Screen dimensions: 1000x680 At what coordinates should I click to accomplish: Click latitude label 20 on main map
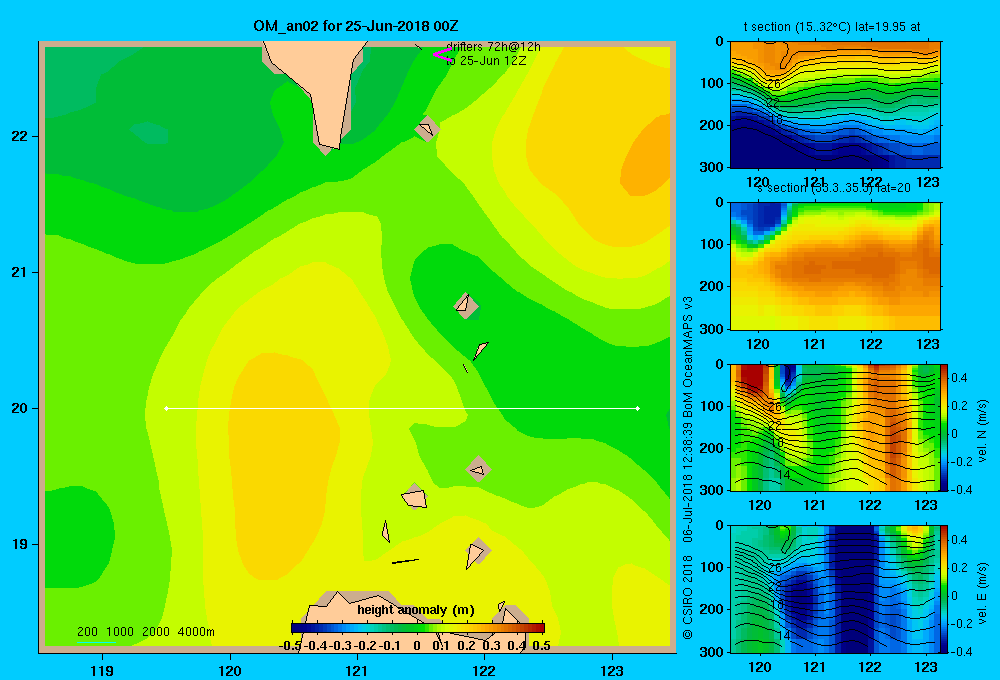pyautogui.click(x=20, y=408)
